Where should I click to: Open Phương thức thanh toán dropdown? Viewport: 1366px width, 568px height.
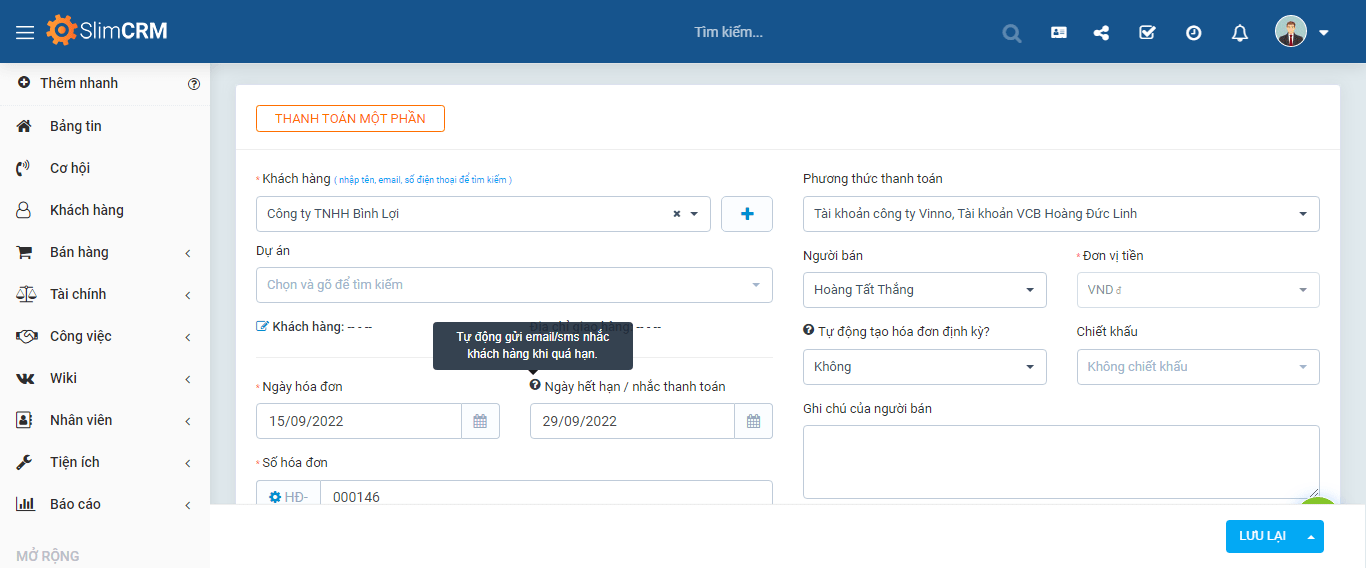pos(1060,214)
